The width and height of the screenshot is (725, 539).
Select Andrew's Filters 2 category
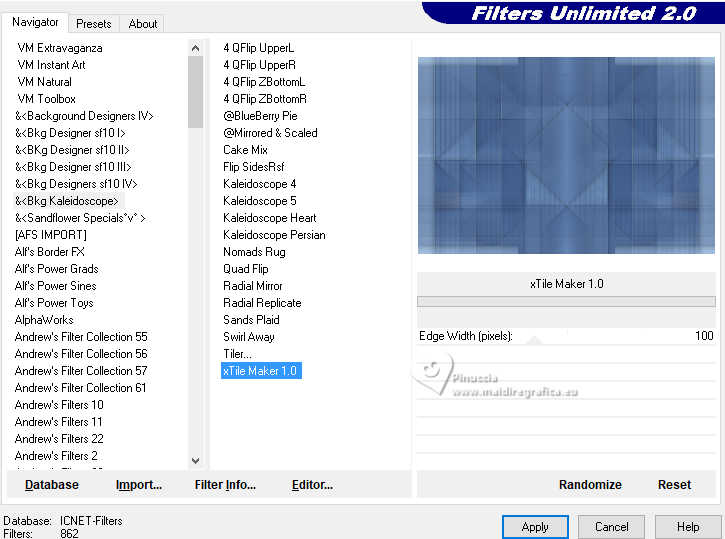point(56,456)
